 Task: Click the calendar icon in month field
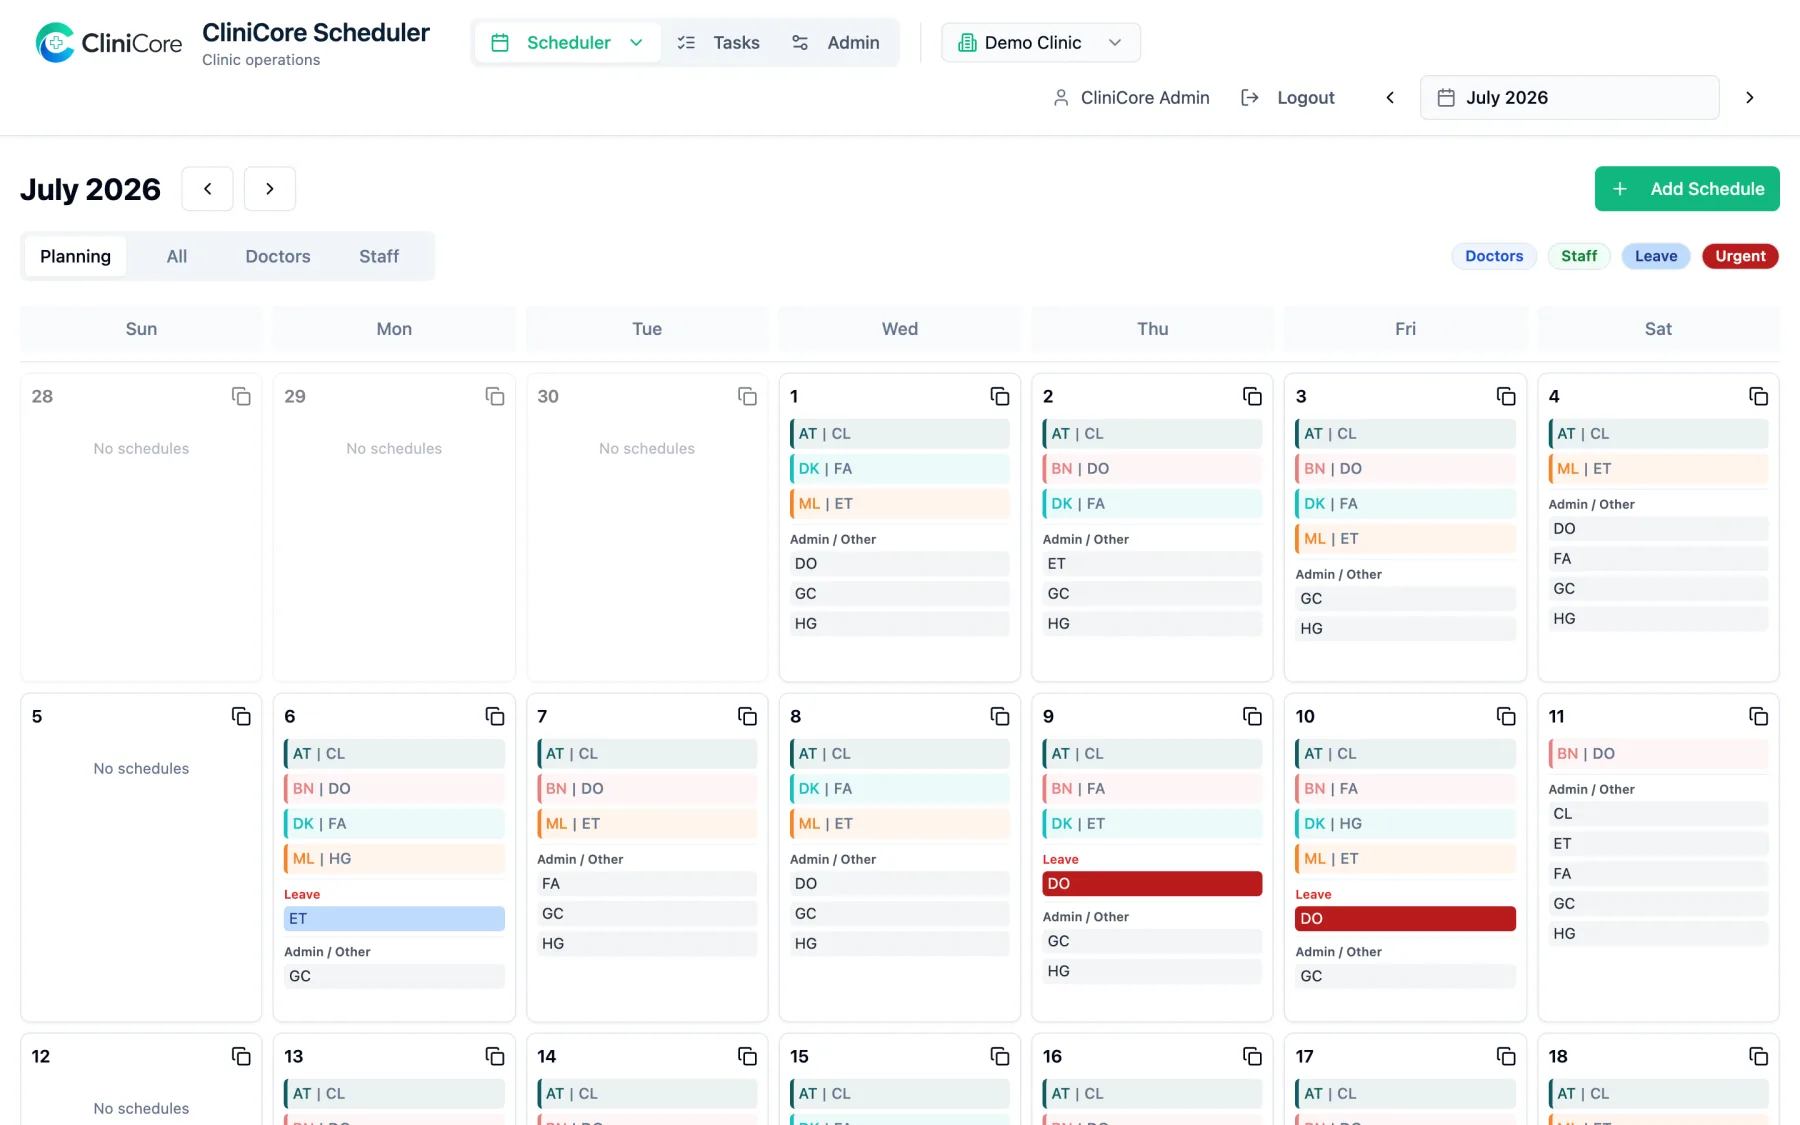[x=1446, y=97]
